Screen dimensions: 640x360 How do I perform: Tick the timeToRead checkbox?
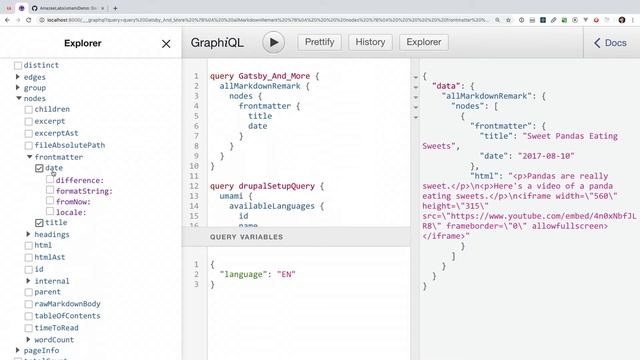pyautogui.click(x=29, y=328)
